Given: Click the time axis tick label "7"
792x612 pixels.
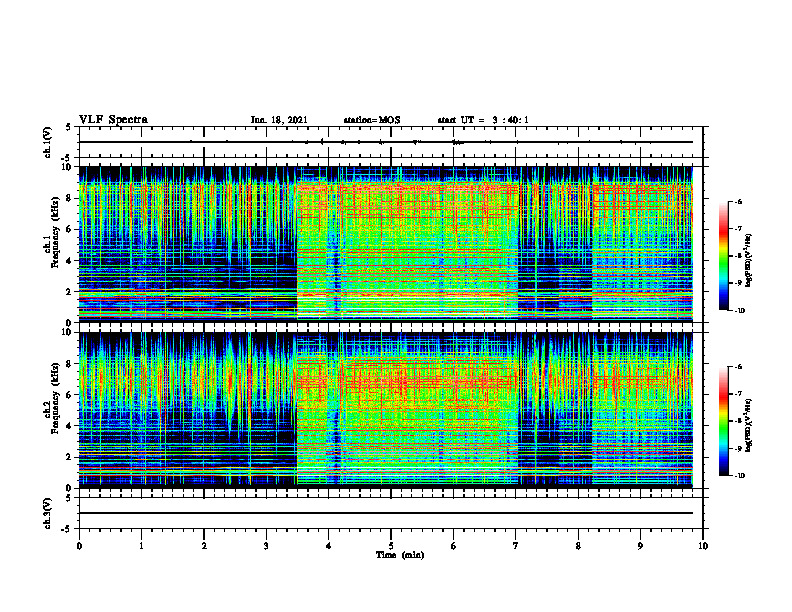Looking at the screenshot, I should click(x=516, y=546).
